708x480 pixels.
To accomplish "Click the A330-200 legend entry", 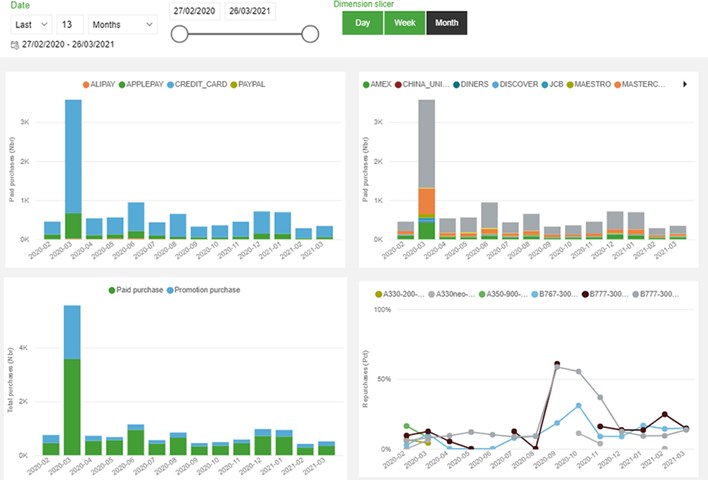I will (x=400, y=294).
